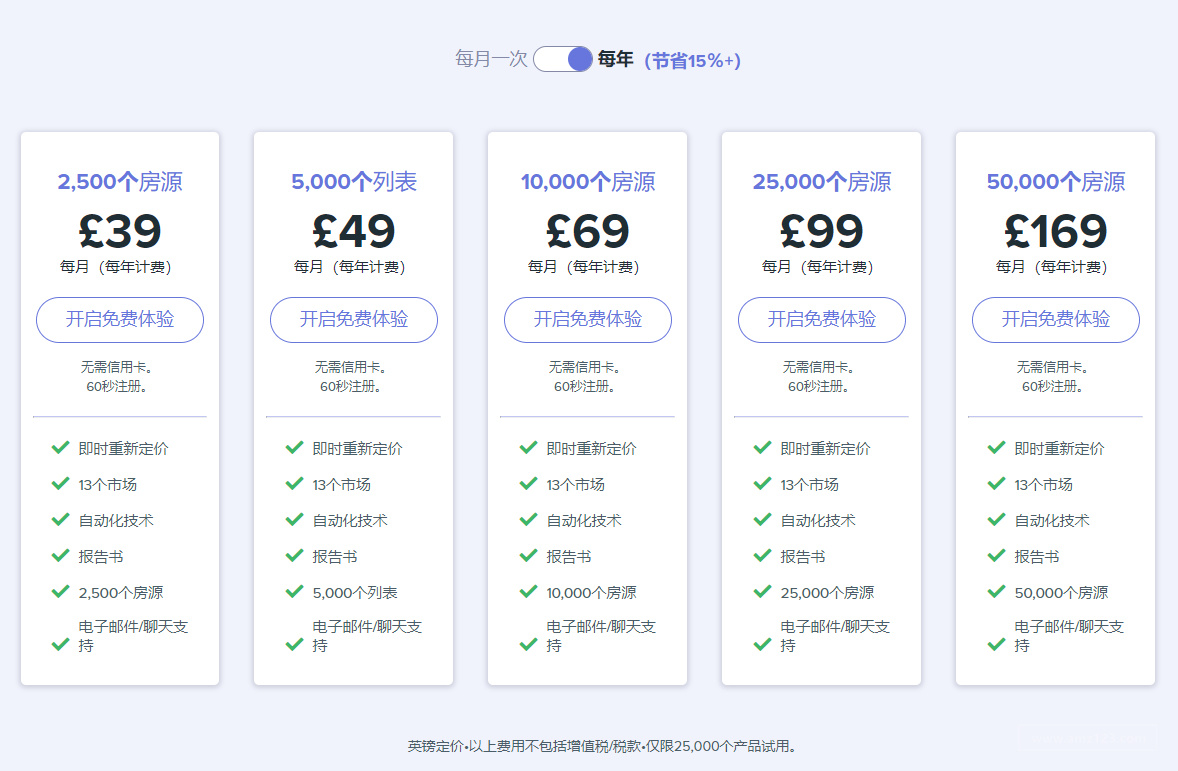Click the 10,000个房源 plan heading

588,182
